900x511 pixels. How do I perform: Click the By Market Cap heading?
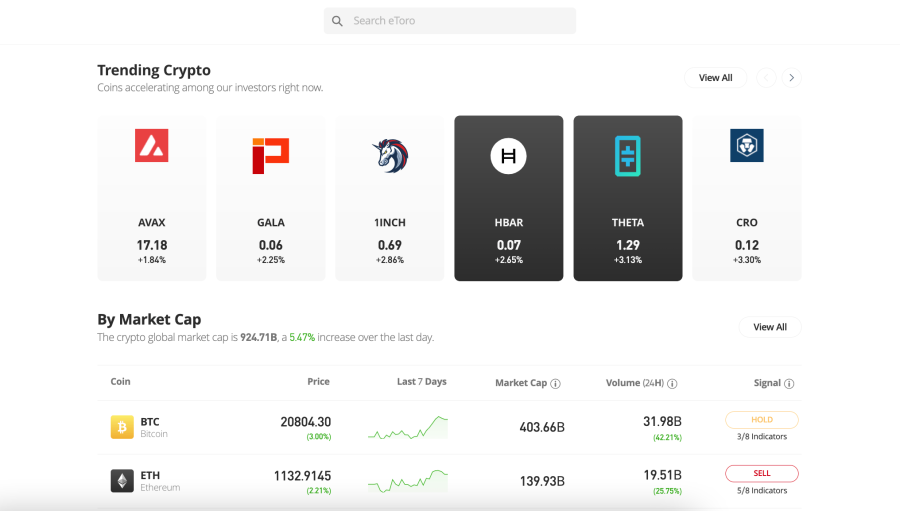[x=149, y=319]
